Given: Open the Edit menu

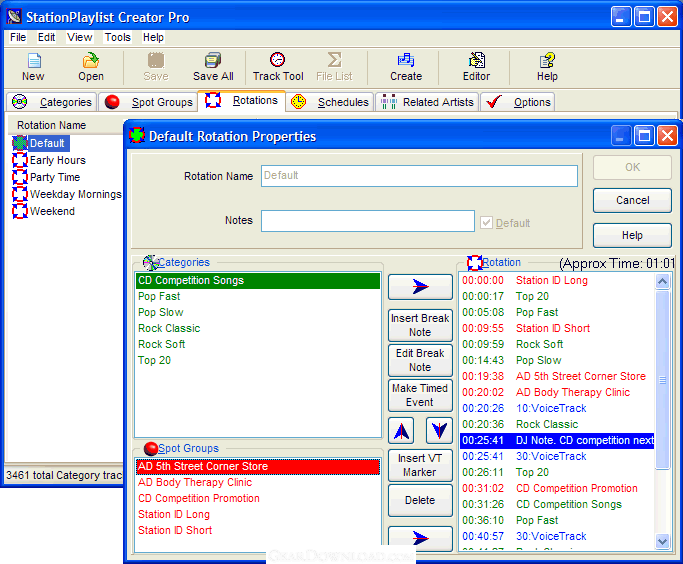Looking at the screenshot, I should [x=46, y=37].
